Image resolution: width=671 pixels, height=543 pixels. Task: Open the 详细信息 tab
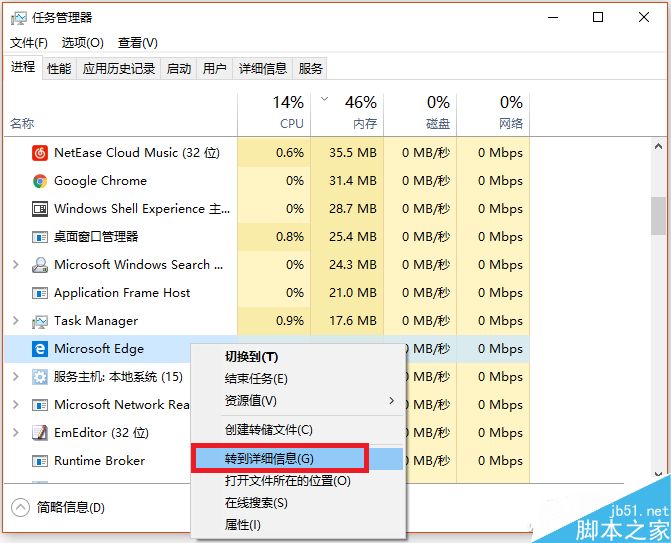click(263, 68)
